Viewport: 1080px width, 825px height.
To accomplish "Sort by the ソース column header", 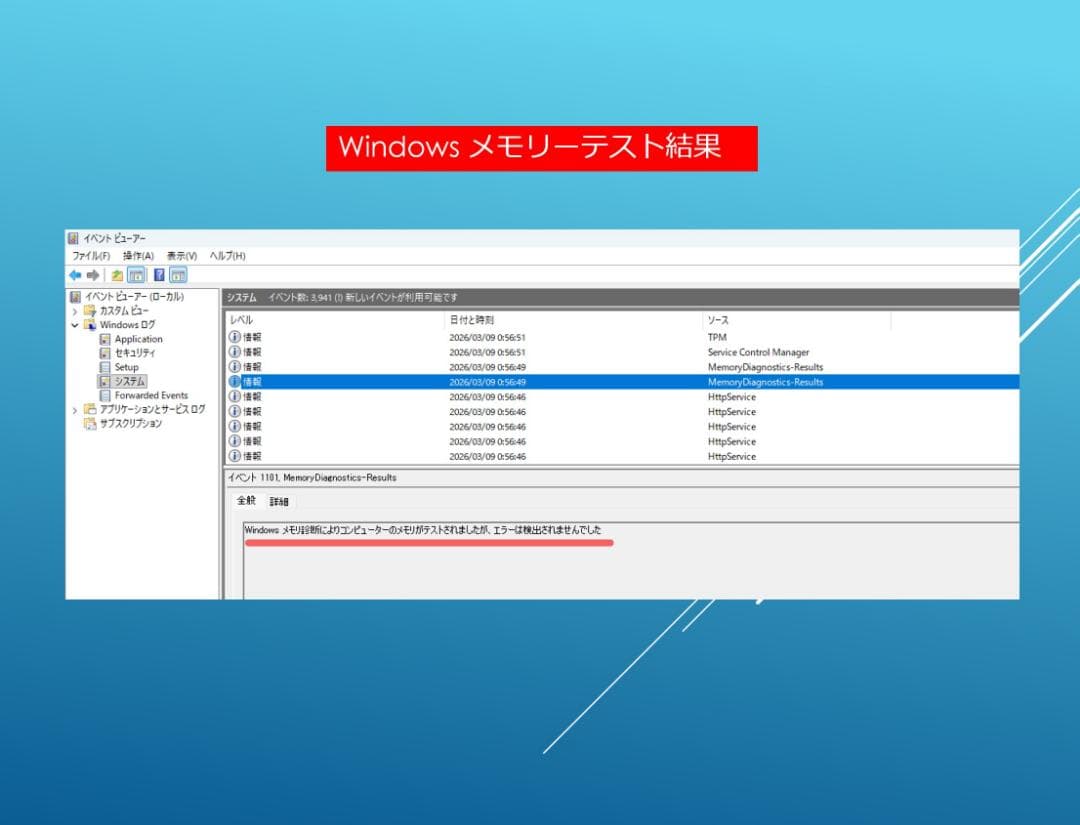I will click(x=797, y=320).
